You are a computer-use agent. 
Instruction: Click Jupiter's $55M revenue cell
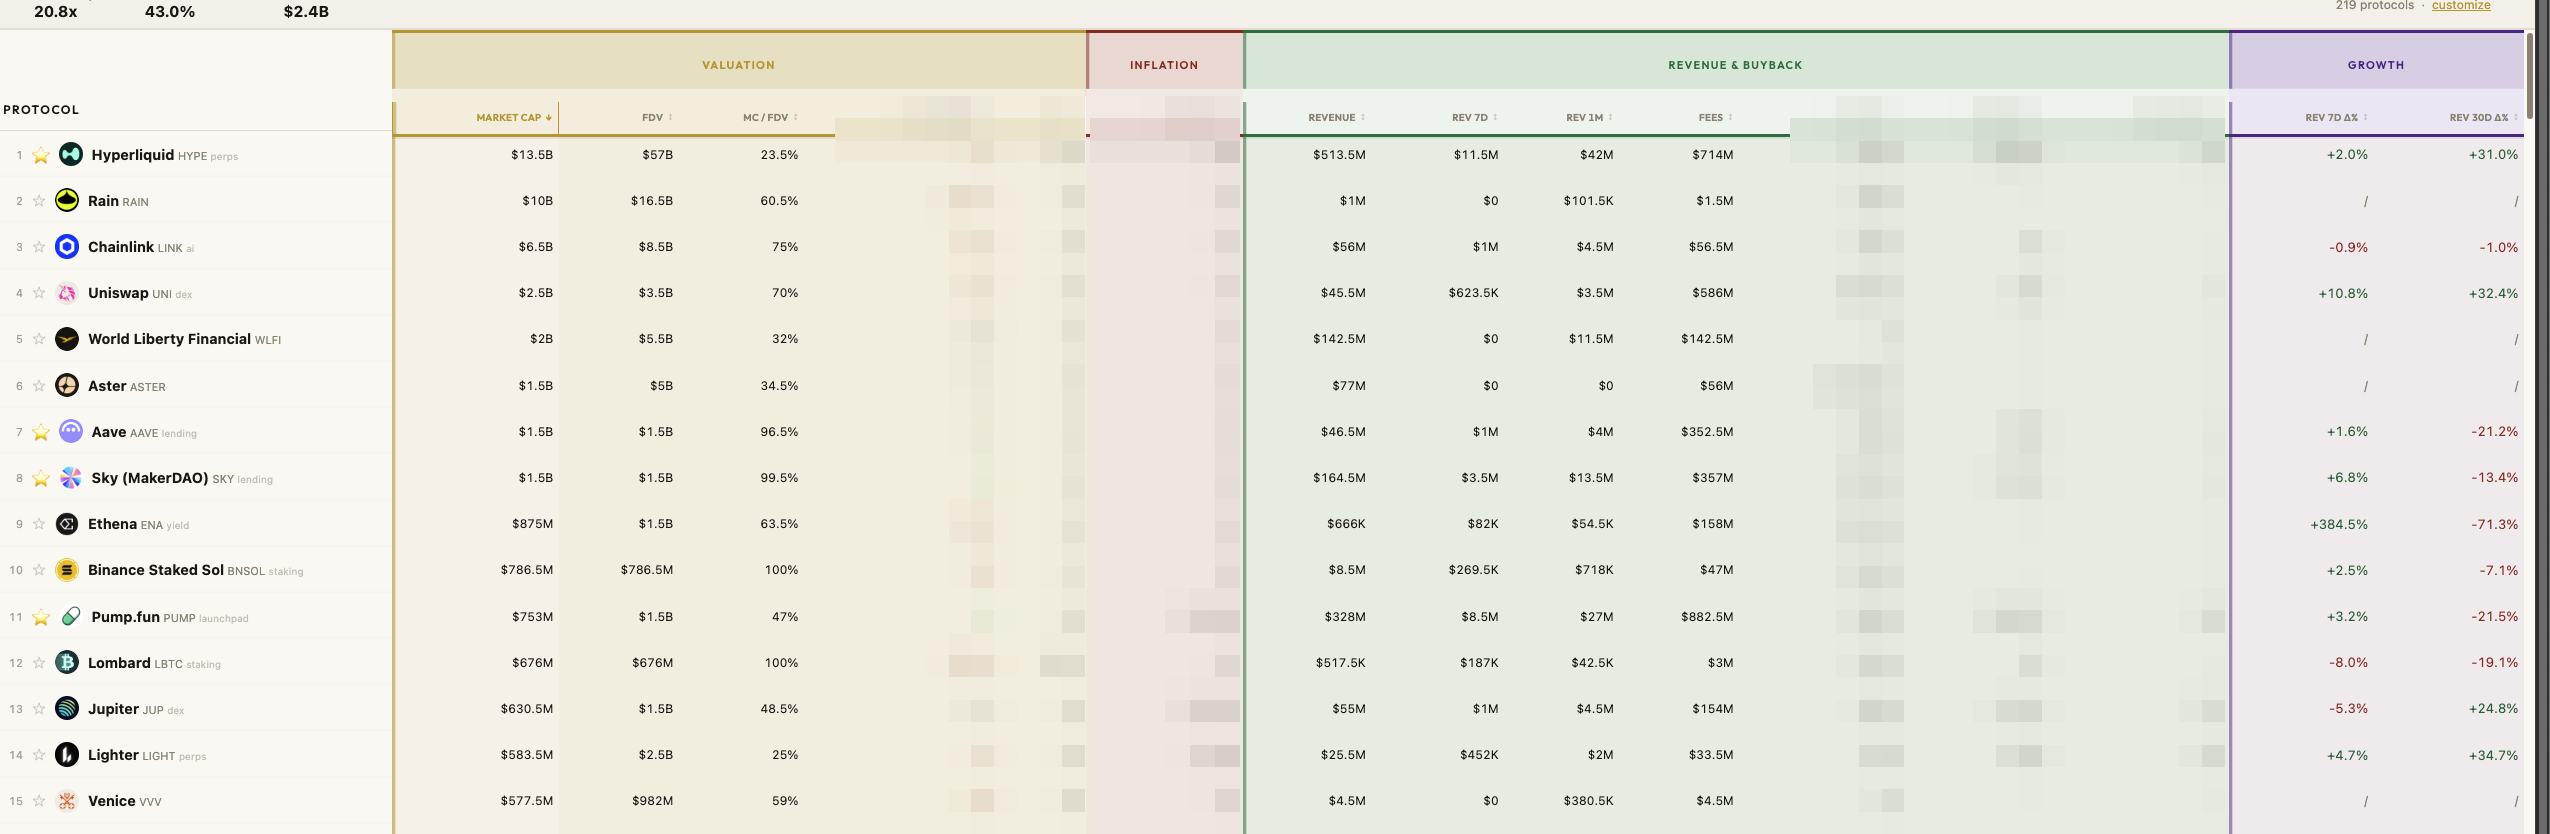click(1348, 709)
